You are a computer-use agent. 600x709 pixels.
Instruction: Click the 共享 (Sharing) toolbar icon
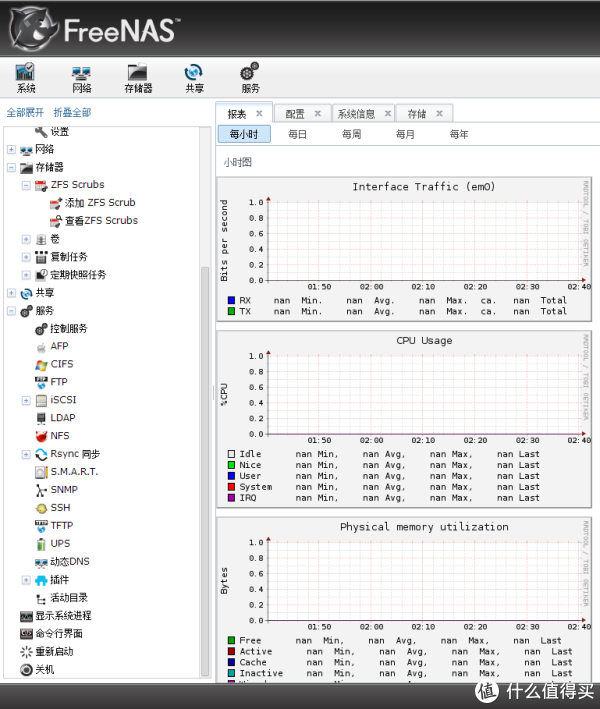(x=194, y=77)
